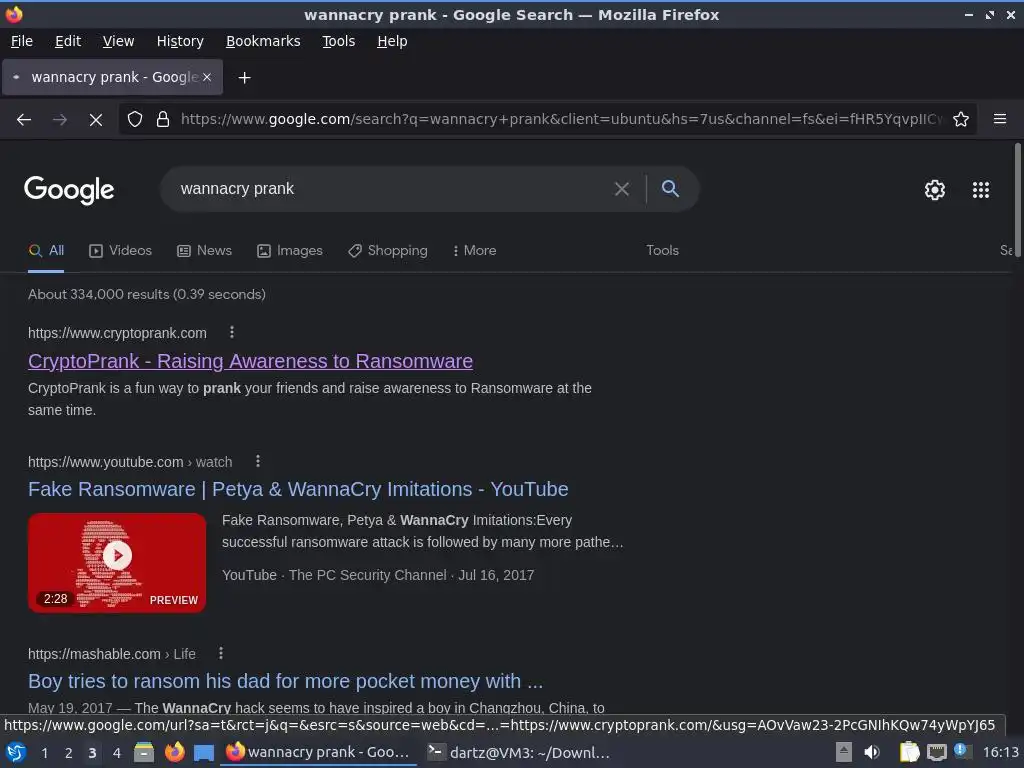Open the Google apps grid

[981, 190]
